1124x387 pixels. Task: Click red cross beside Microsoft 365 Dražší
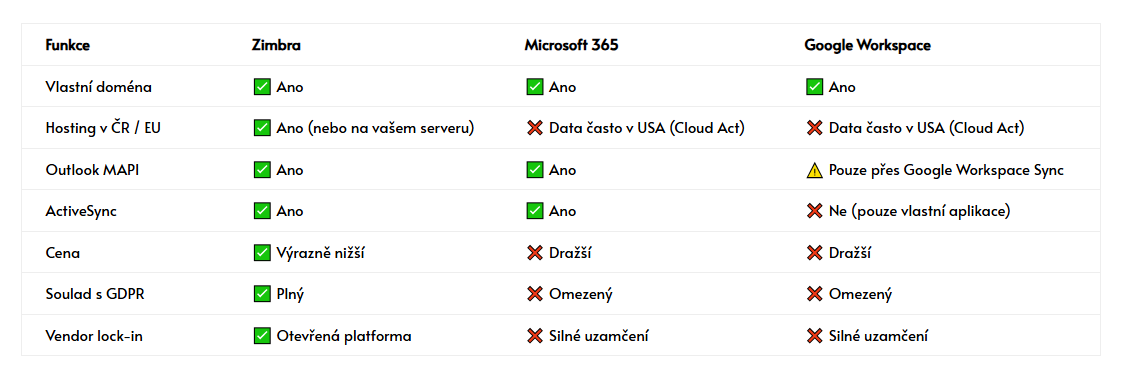(x=534, y=253)
